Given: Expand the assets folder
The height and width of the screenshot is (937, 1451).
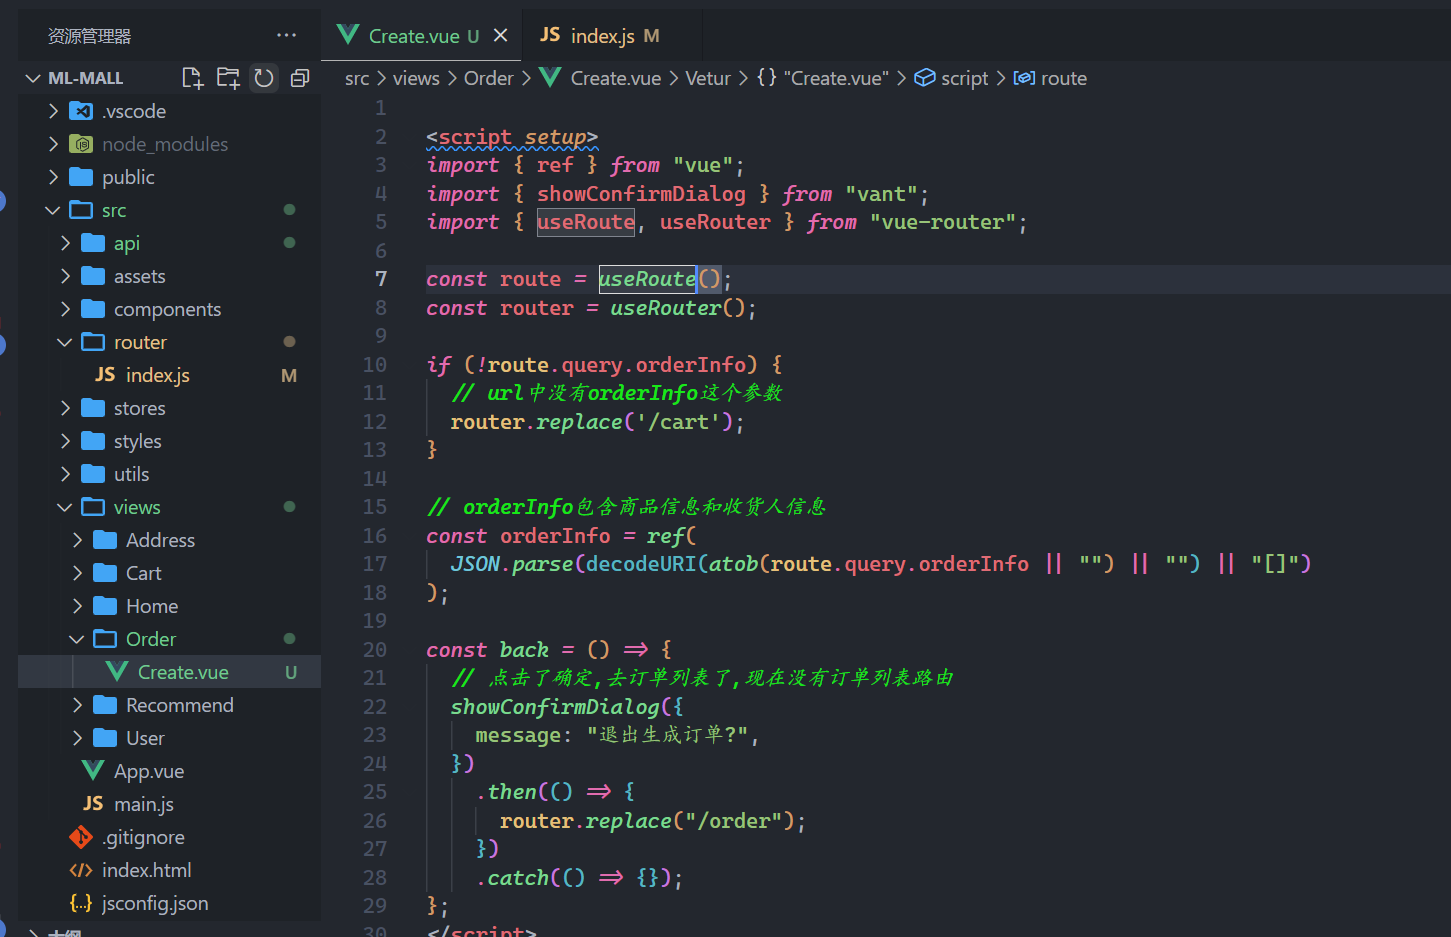Looking at the screenshot, I should 65,276.
